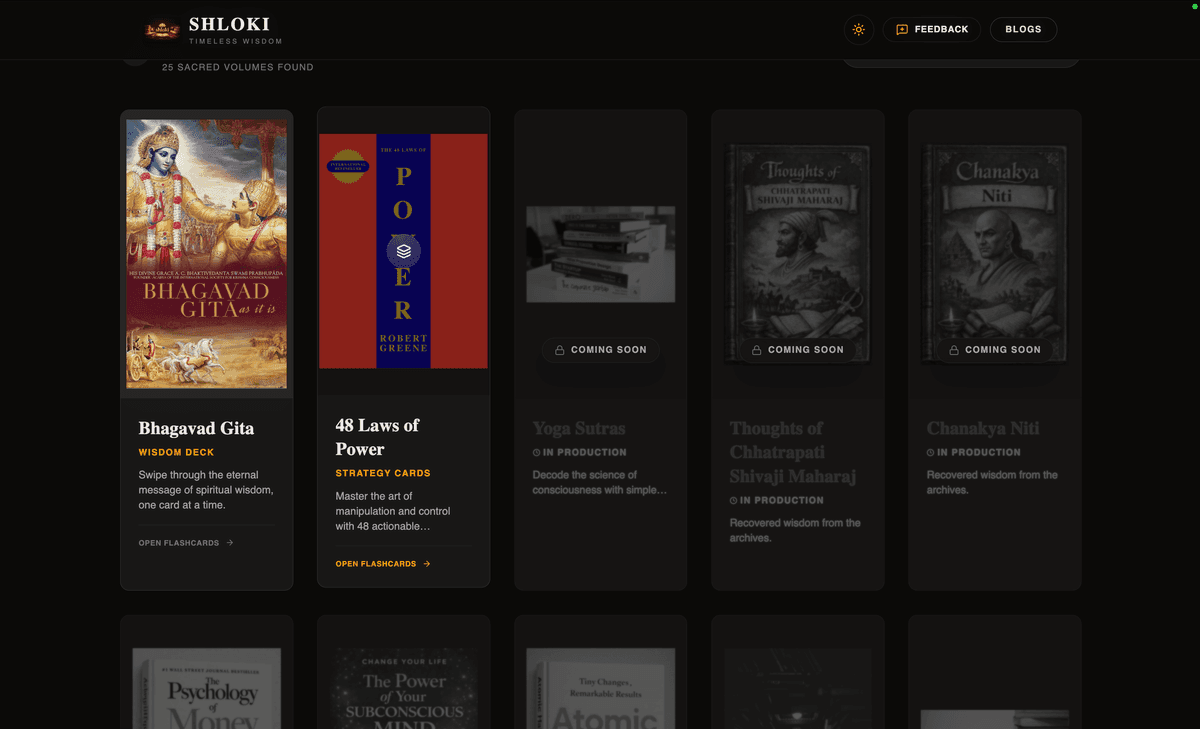Click the SHLOKI site title
This screenshot has height=729, width=1200.
(229, 24)
